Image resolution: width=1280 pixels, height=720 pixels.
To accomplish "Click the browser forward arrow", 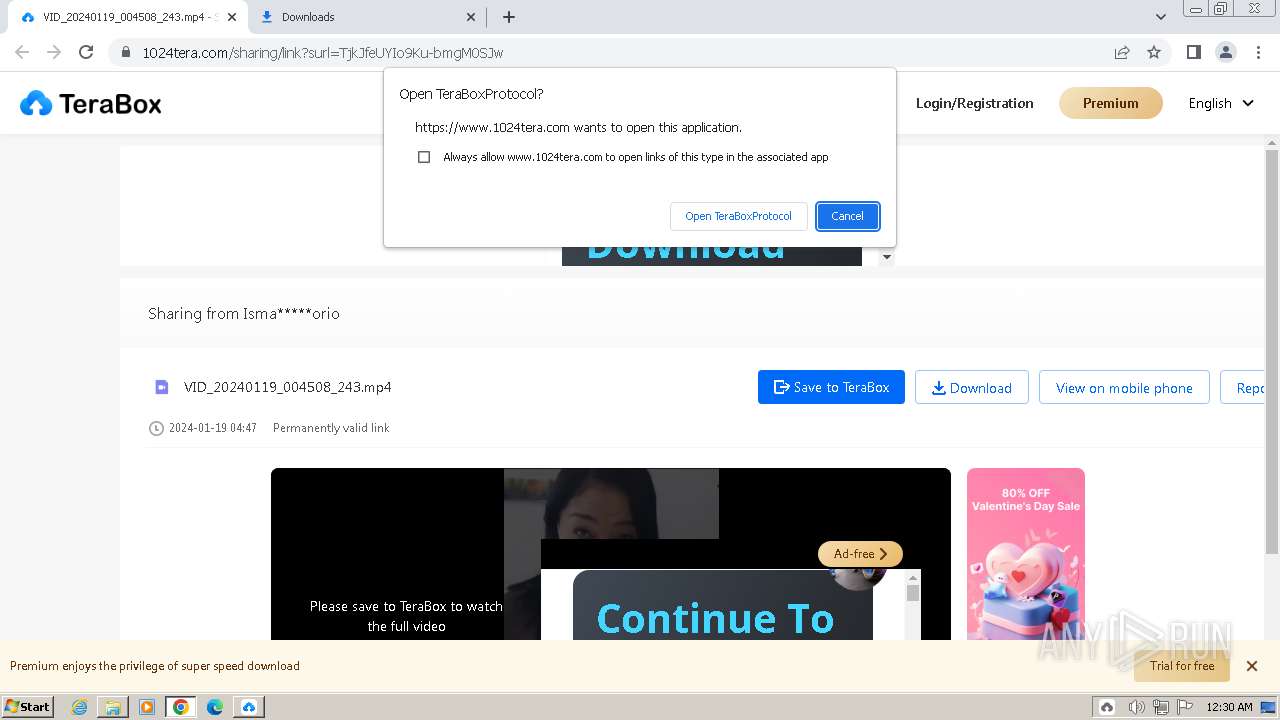I will (54, 52).
